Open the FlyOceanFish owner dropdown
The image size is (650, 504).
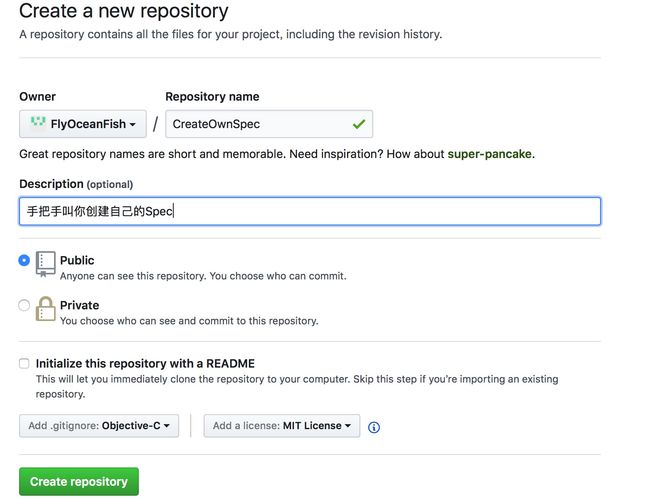coord(82,124)
